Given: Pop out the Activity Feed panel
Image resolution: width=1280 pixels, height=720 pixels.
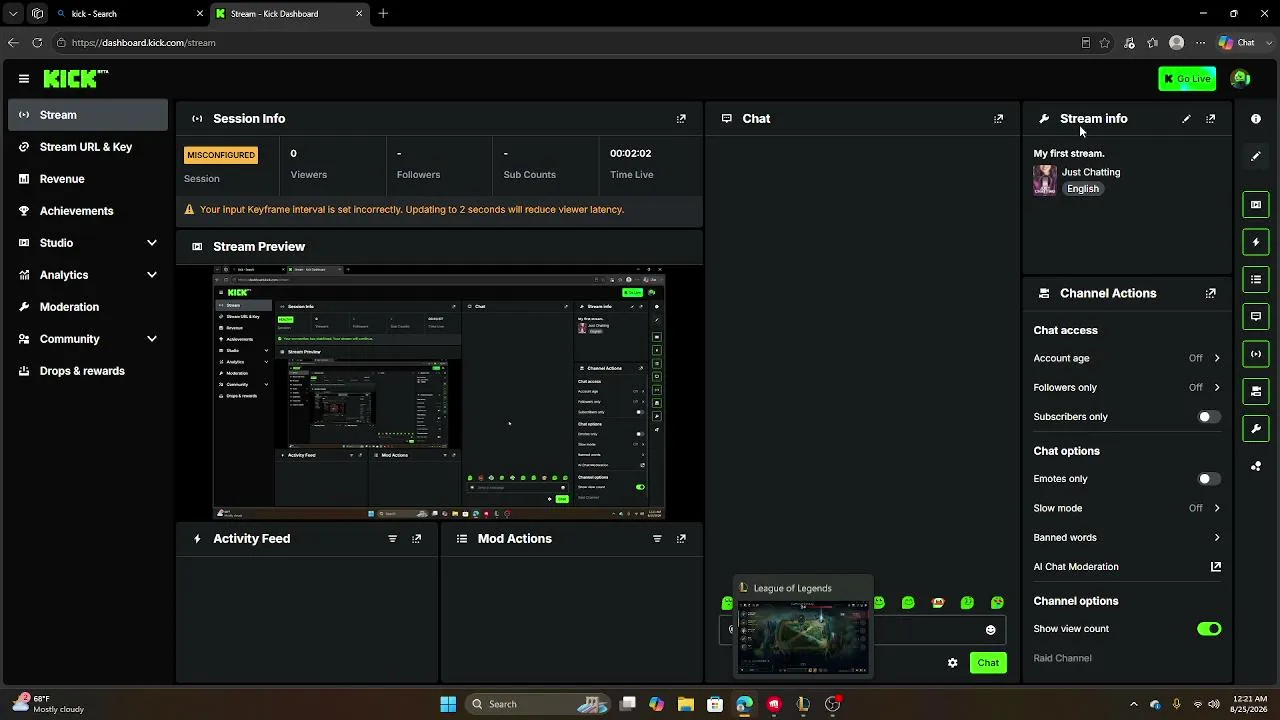Looking at the screenshot, I should point(416,538).
